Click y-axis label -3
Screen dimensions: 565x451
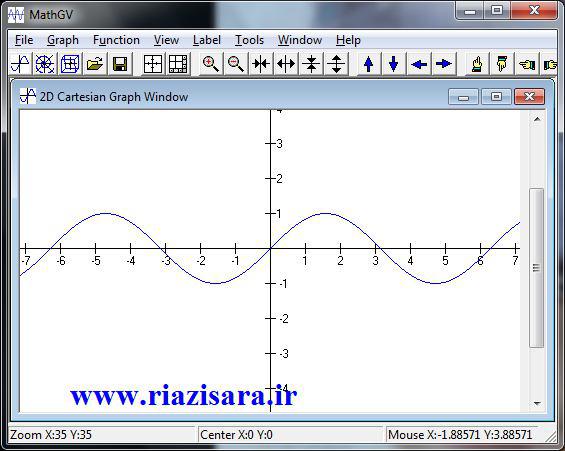(284, 354)
